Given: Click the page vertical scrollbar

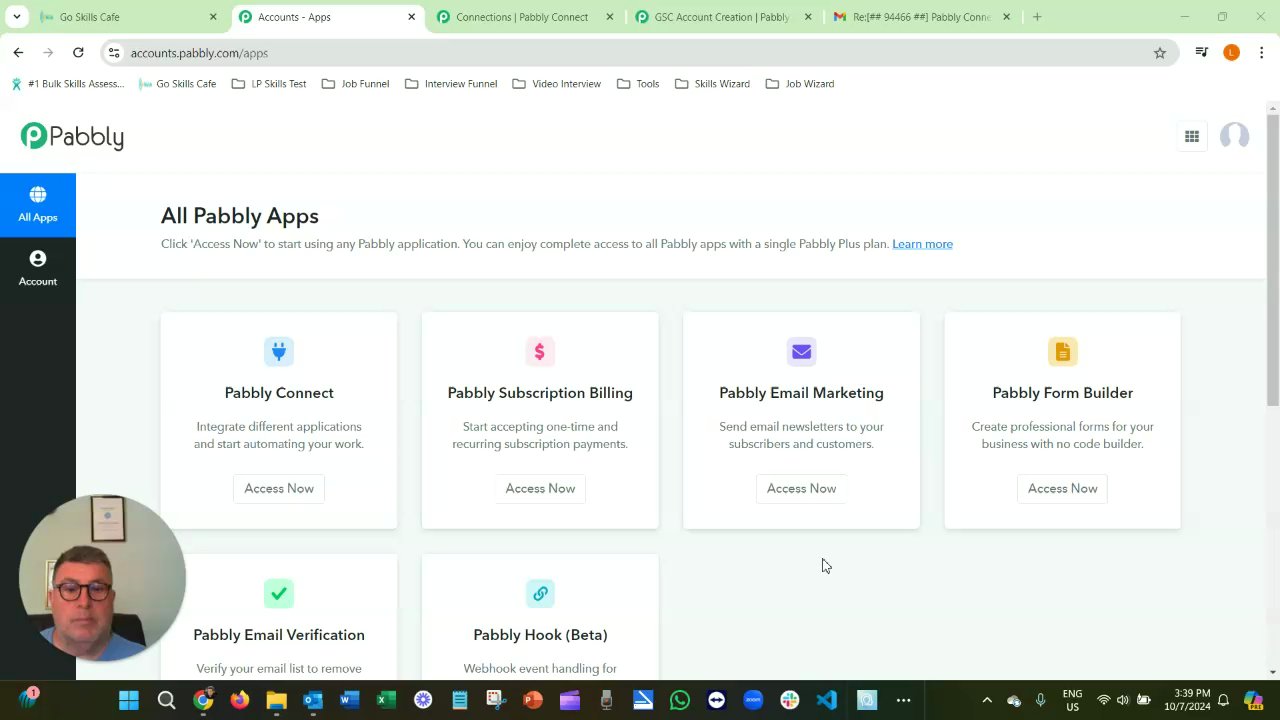Looking at the screenshot, I should pyautogui.click(x=1272, y=260).
